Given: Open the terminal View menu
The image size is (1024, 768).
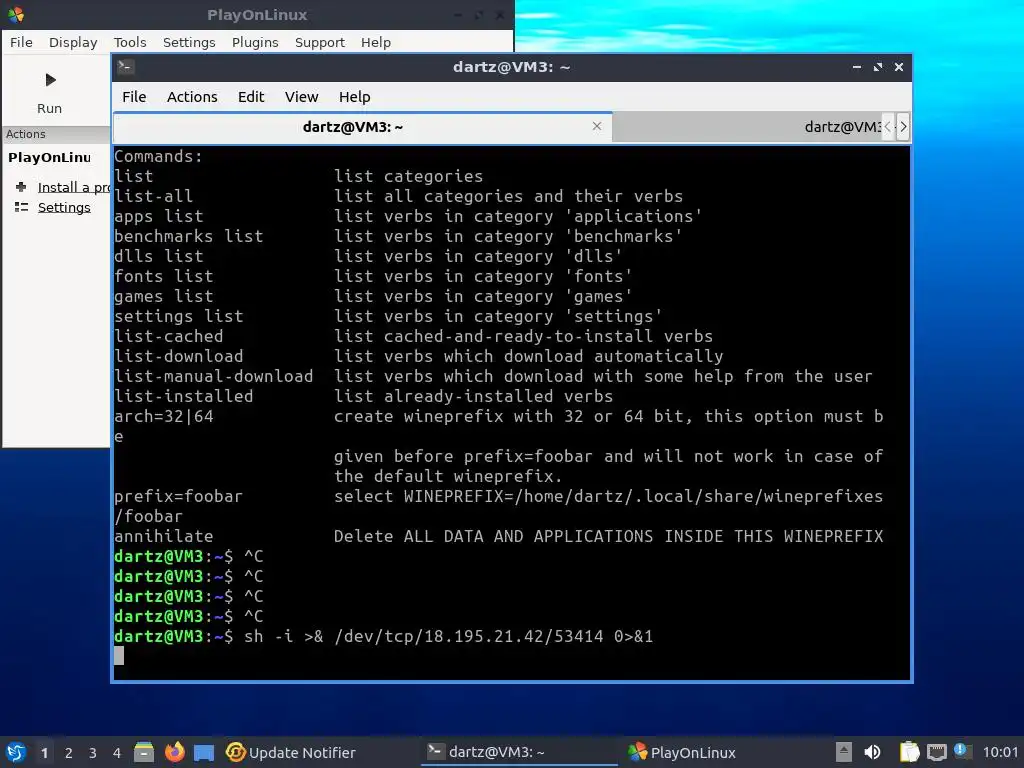Looking at the screenshot, I should click(x=301, y=97).
